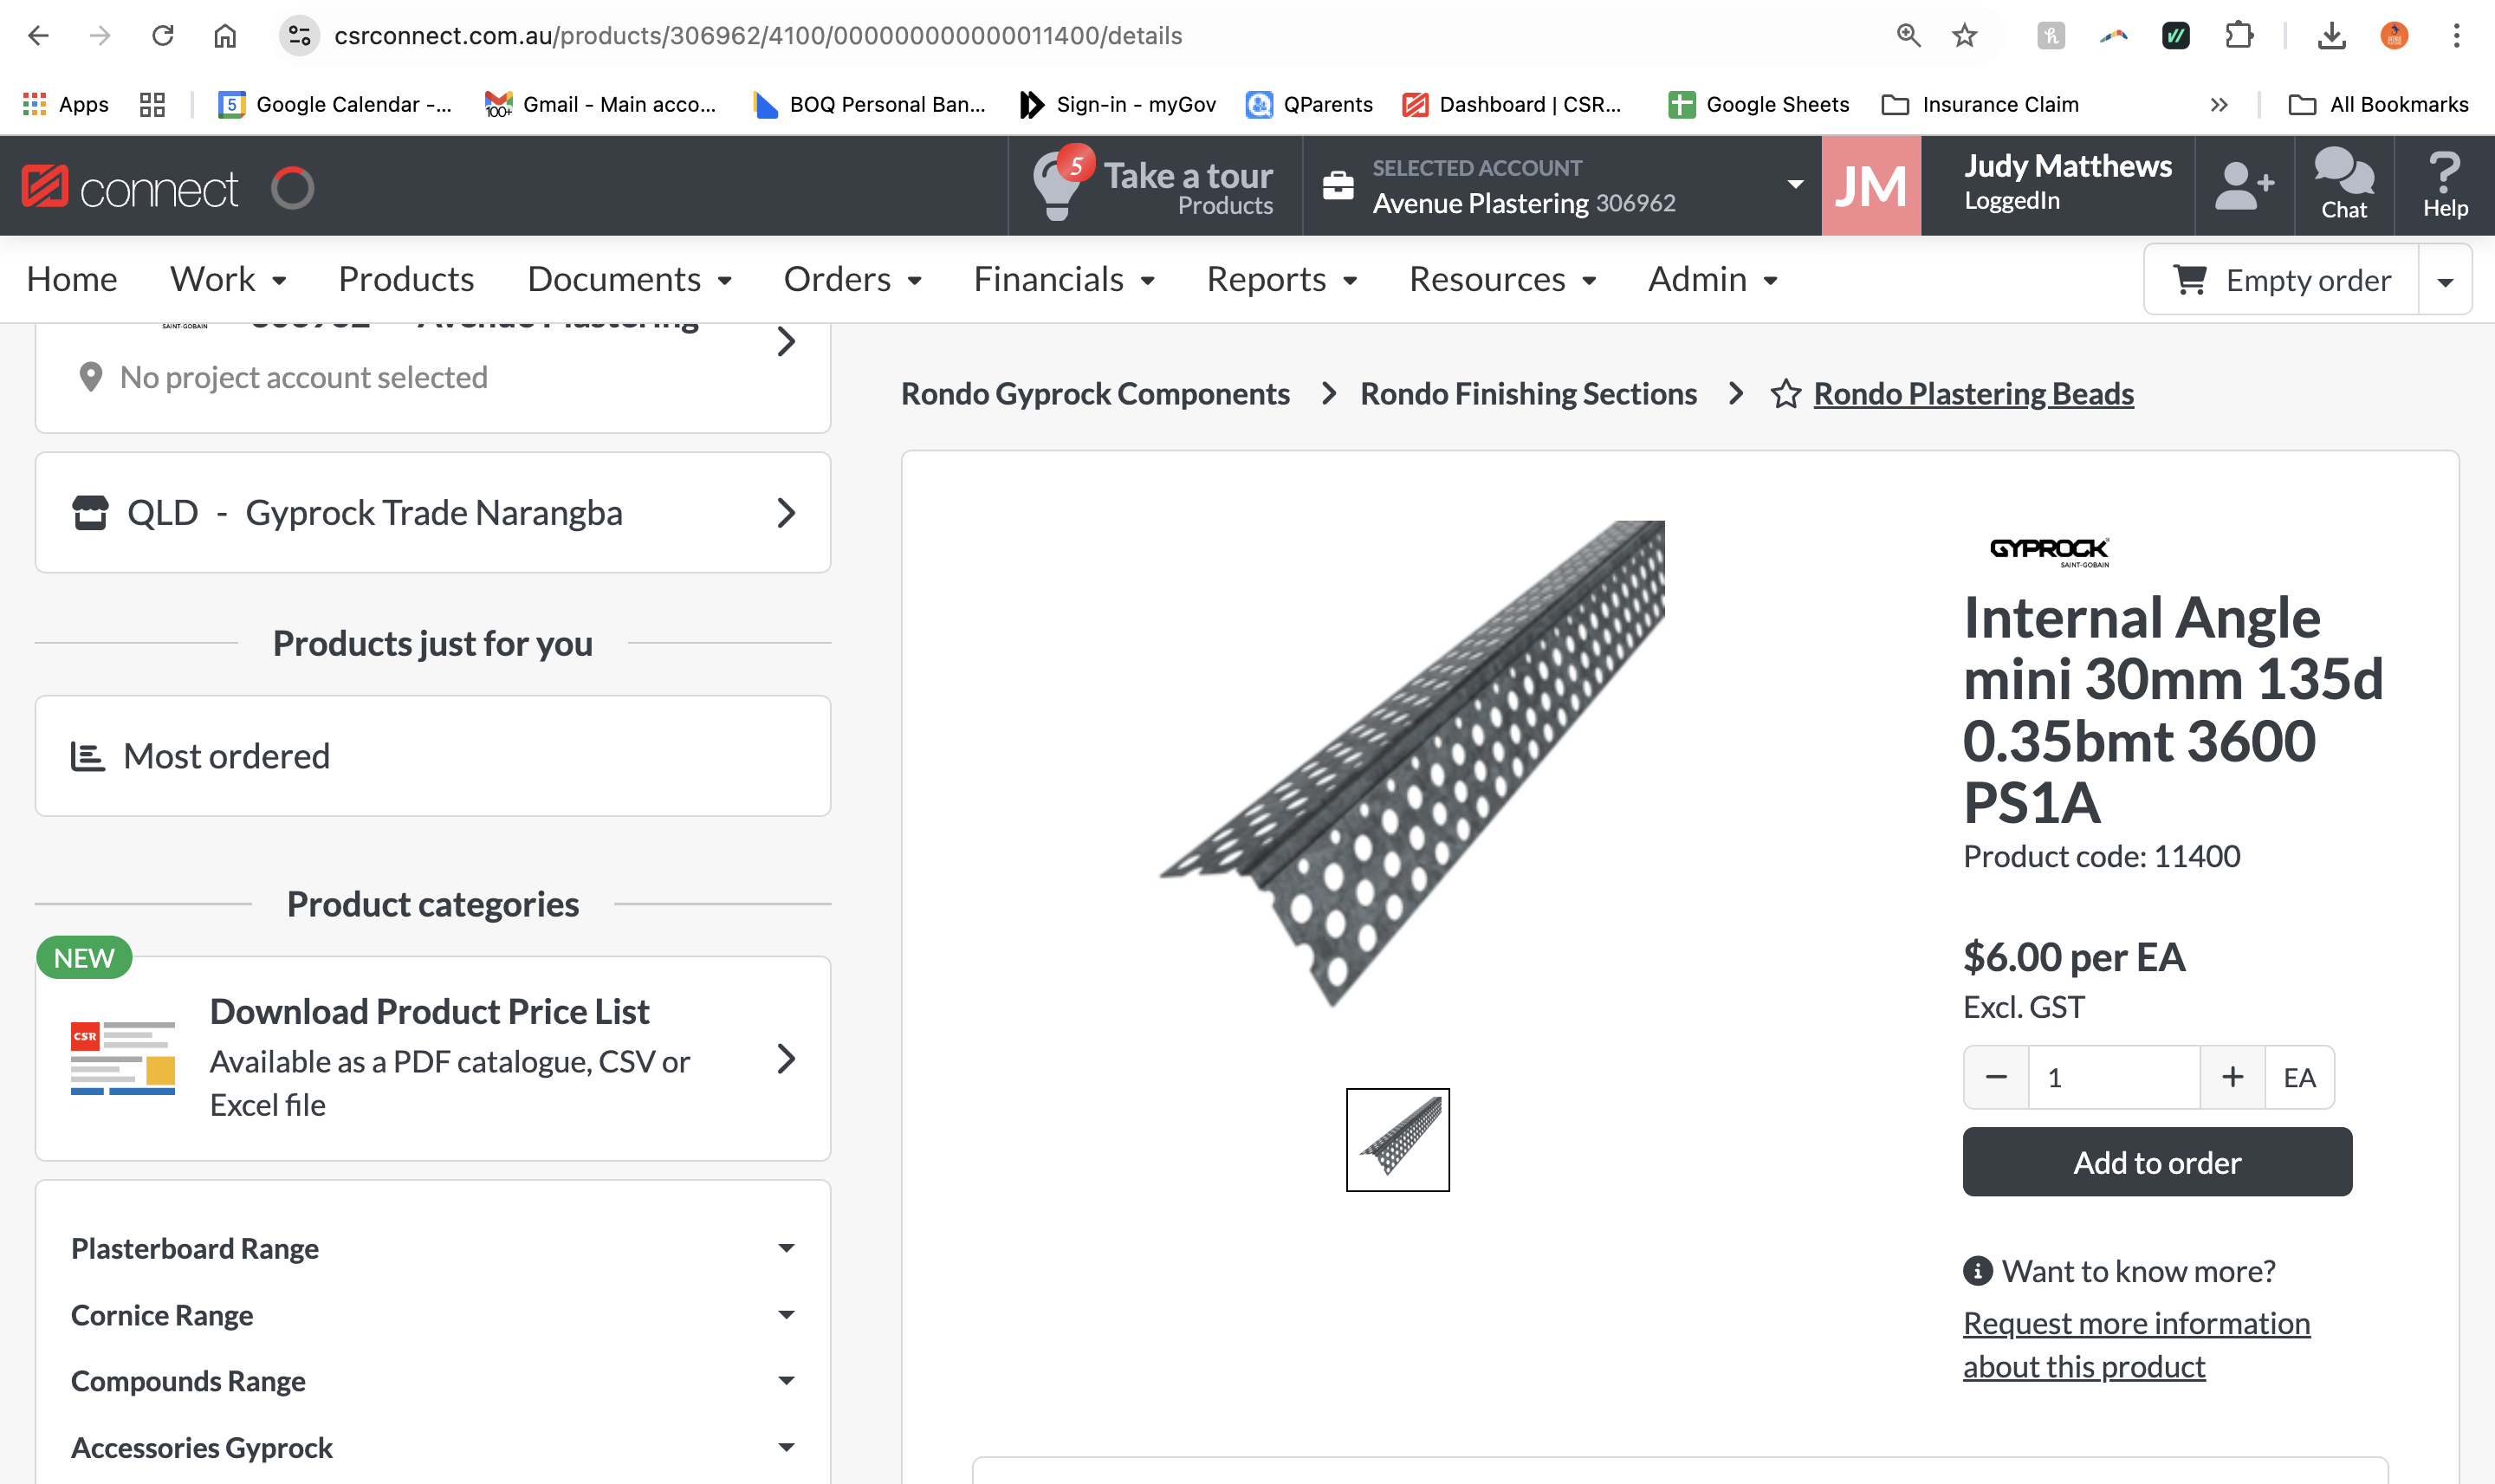Screen dimensions: 2495x1484
Task: Favourite Rondo Plastering Beads with star icon
Action: point(1786,394)
